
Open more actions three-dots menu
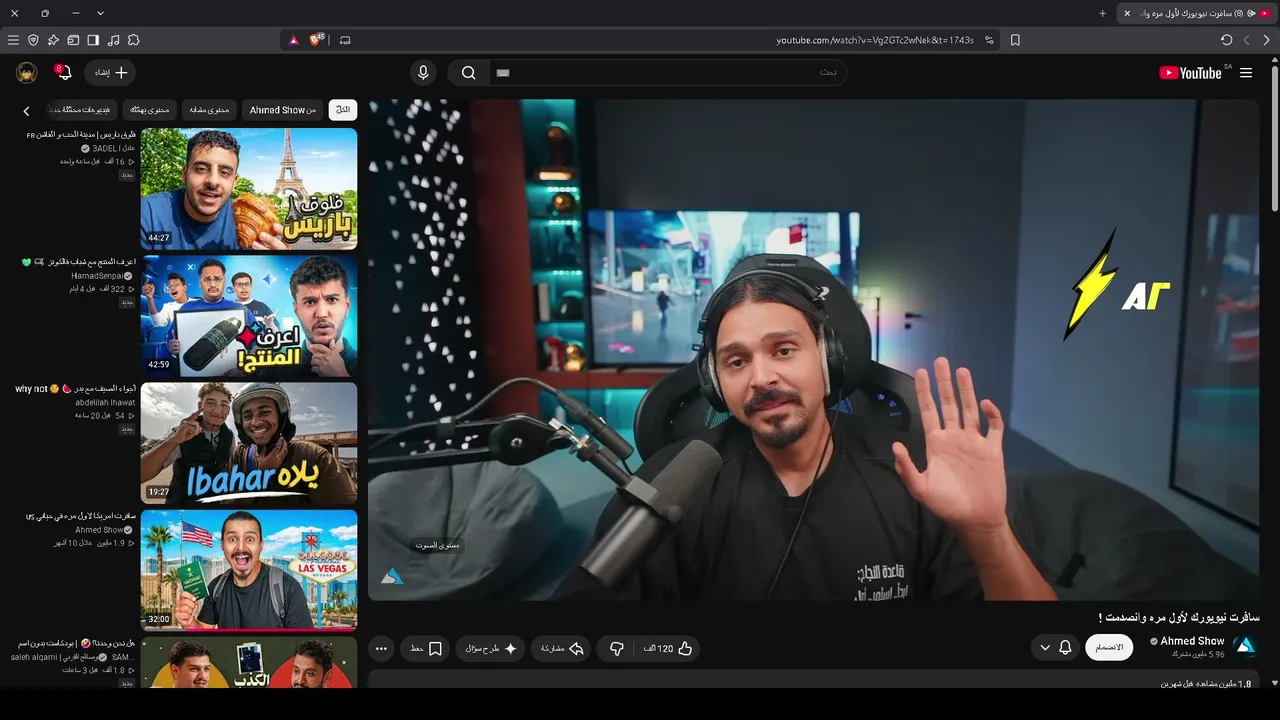pyautogui.click(x=381, y=649)
